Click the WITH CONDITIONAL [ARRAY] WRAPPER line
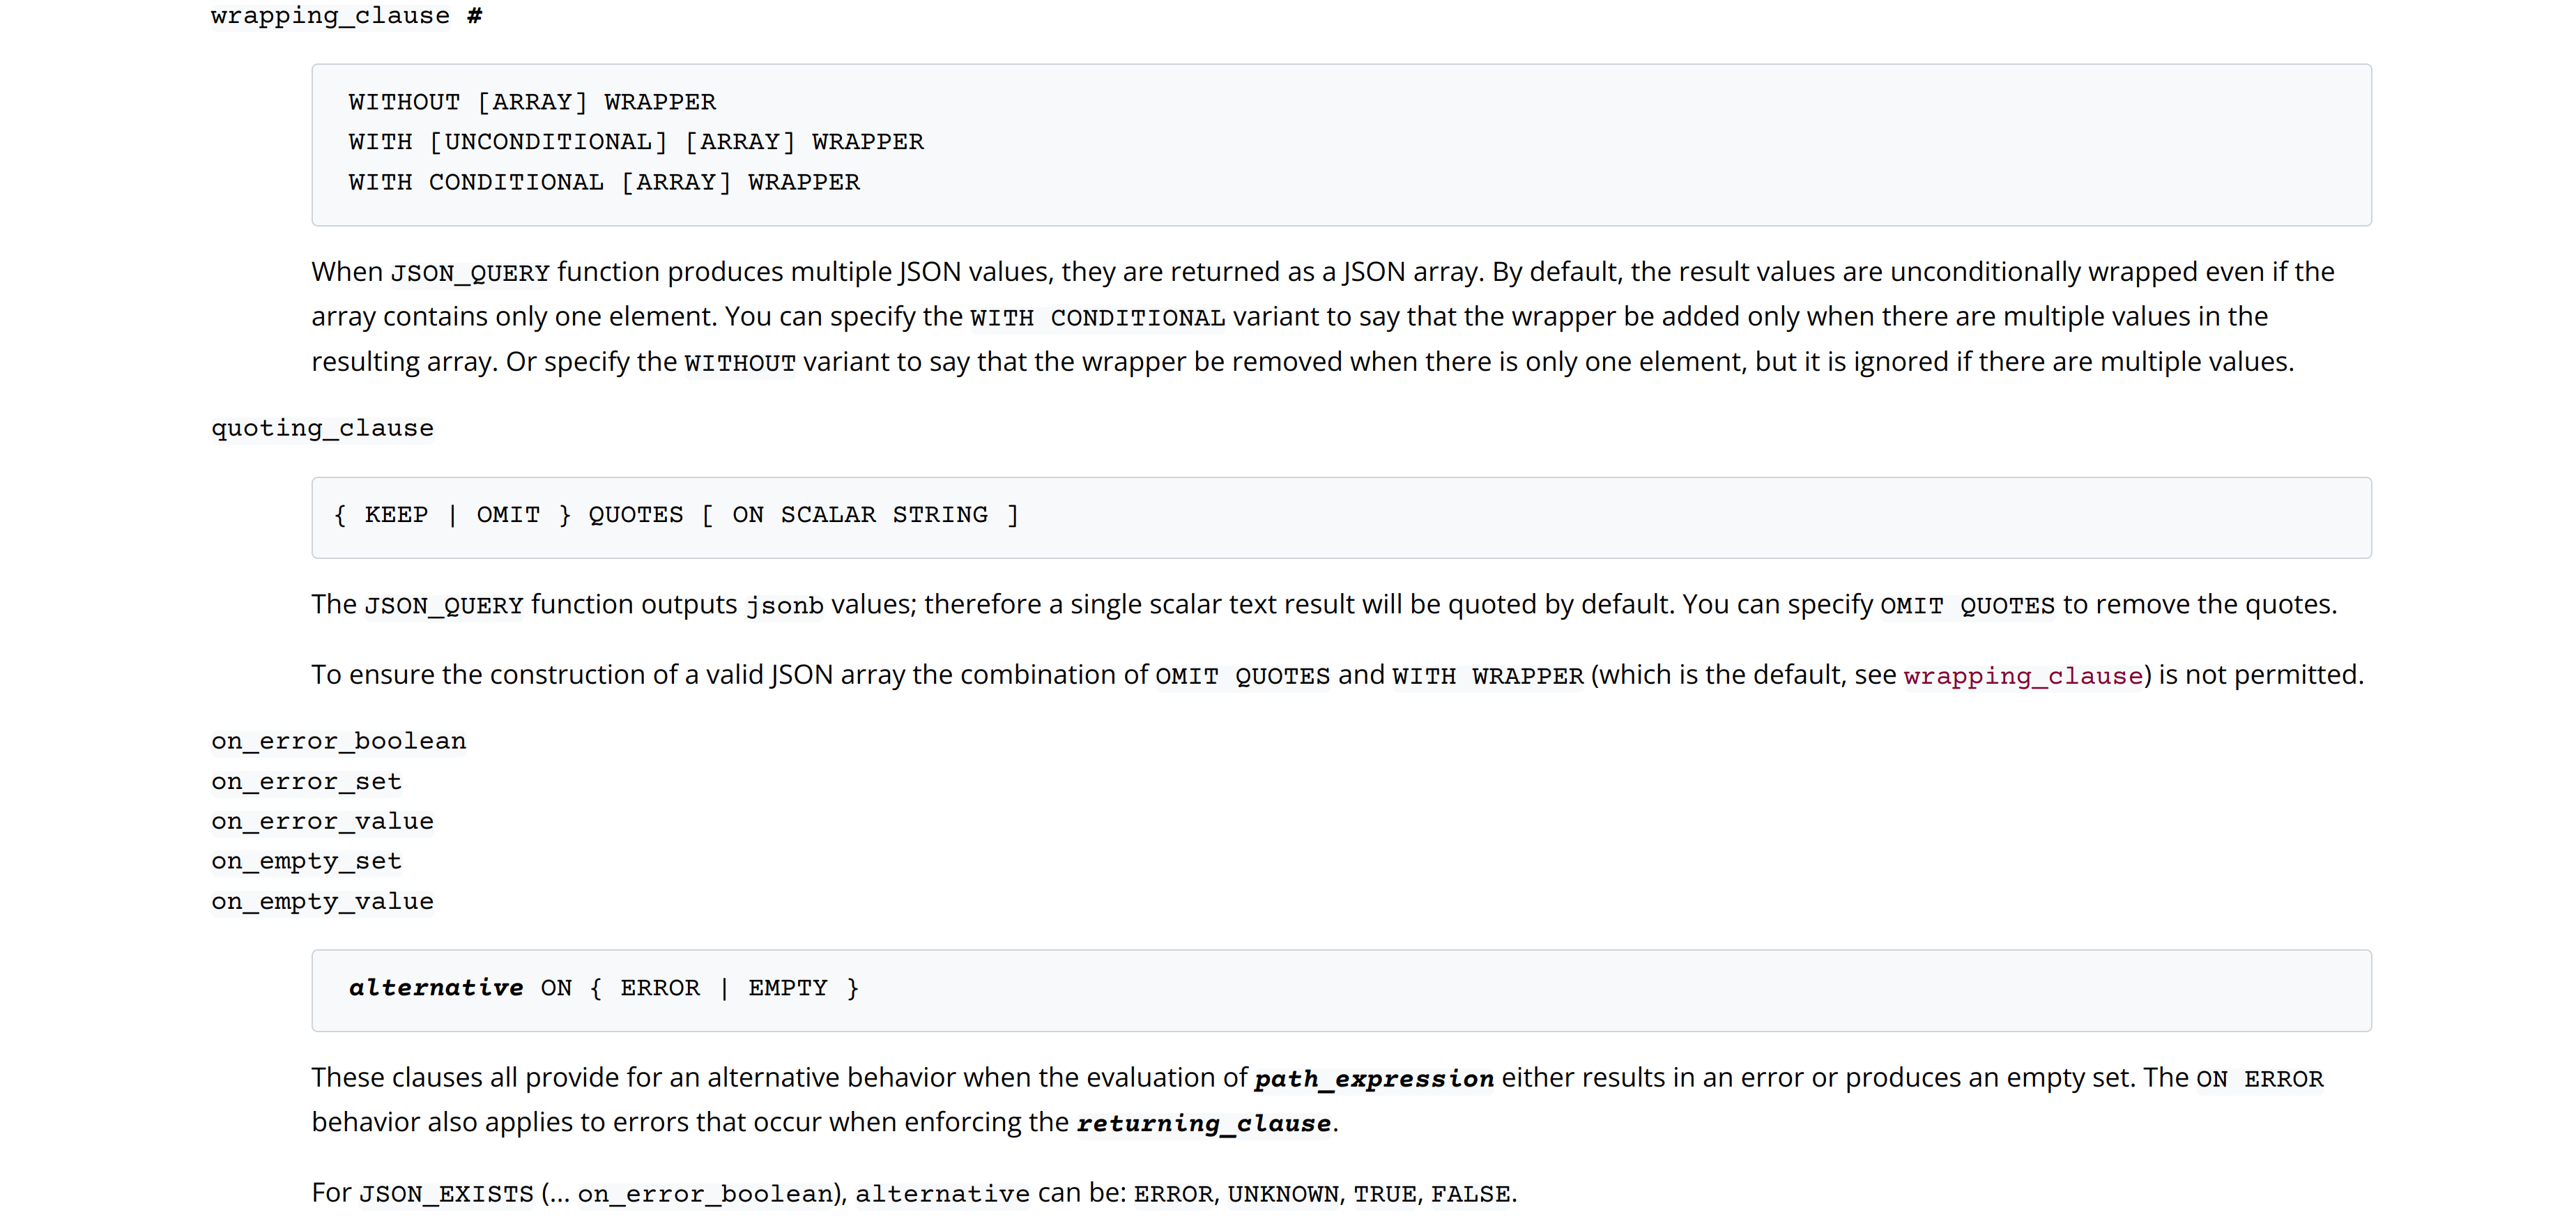 point(604,182)
